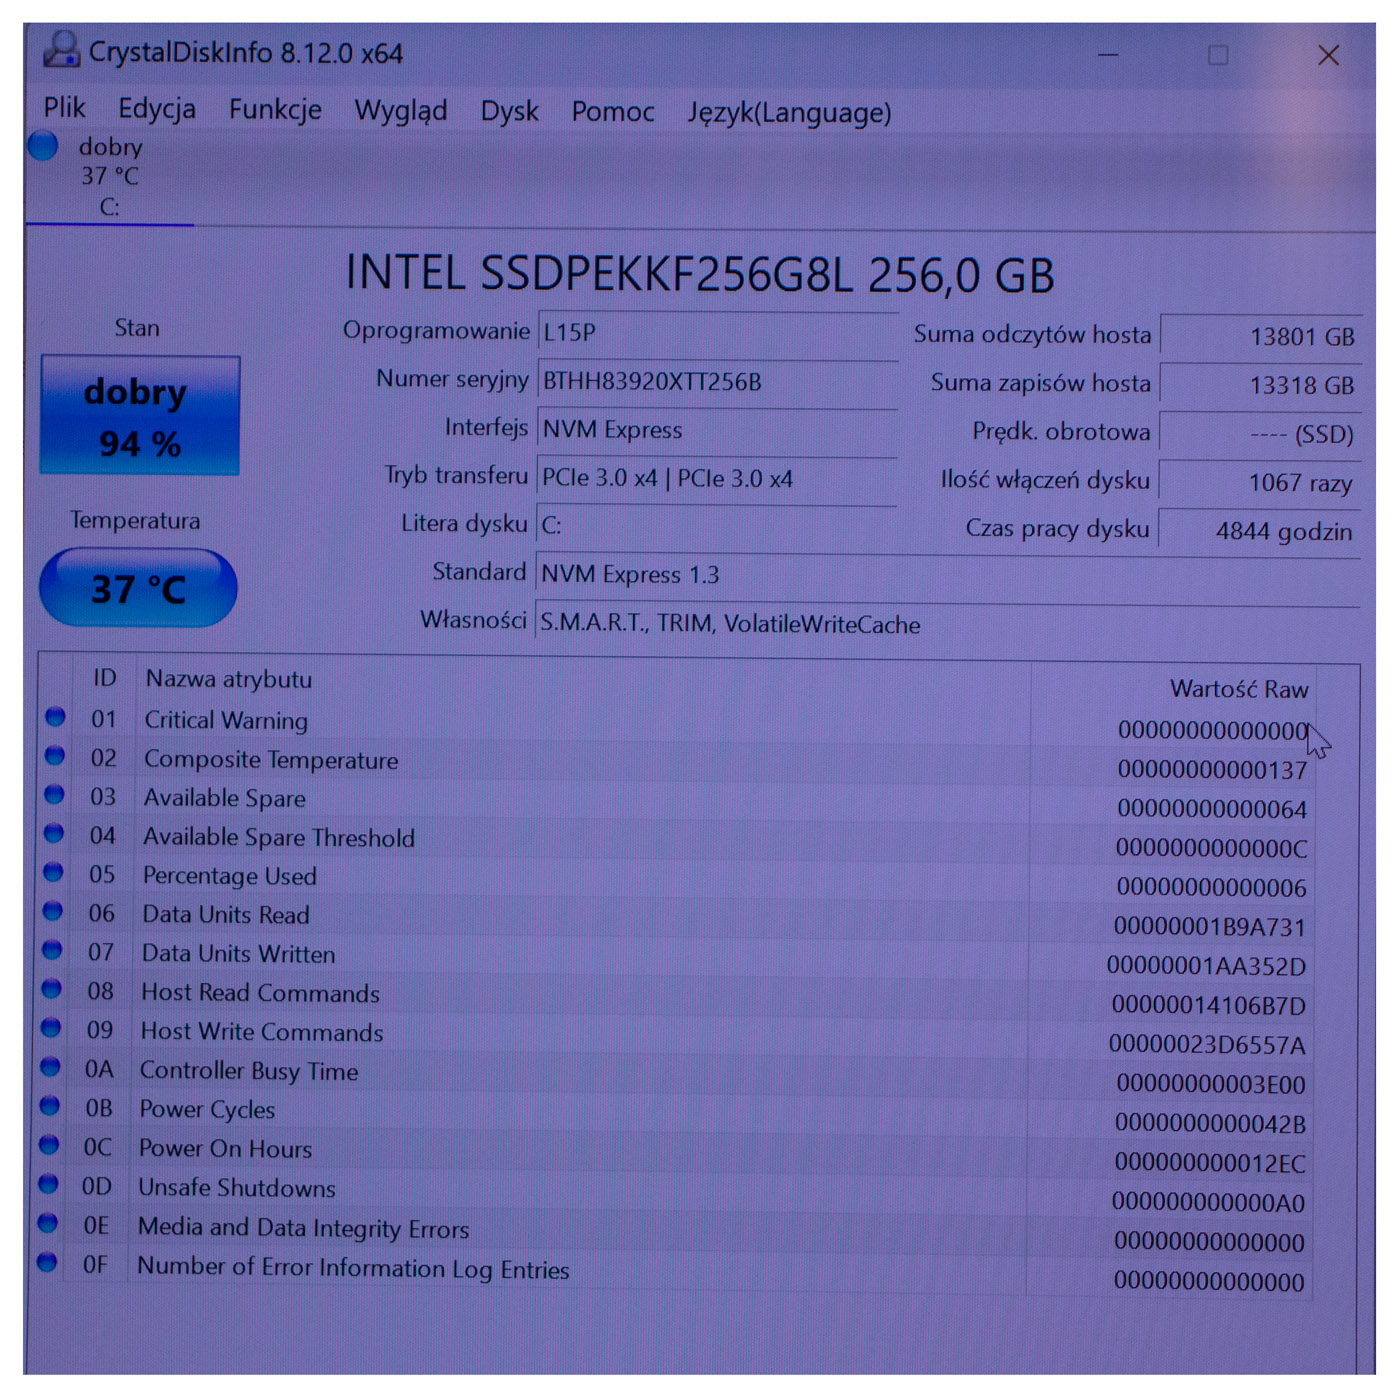Click raw value 00000001B9A731
Viewport: 1400px width, 1400px height.
pyautogui.click(x=1210, y=927)
